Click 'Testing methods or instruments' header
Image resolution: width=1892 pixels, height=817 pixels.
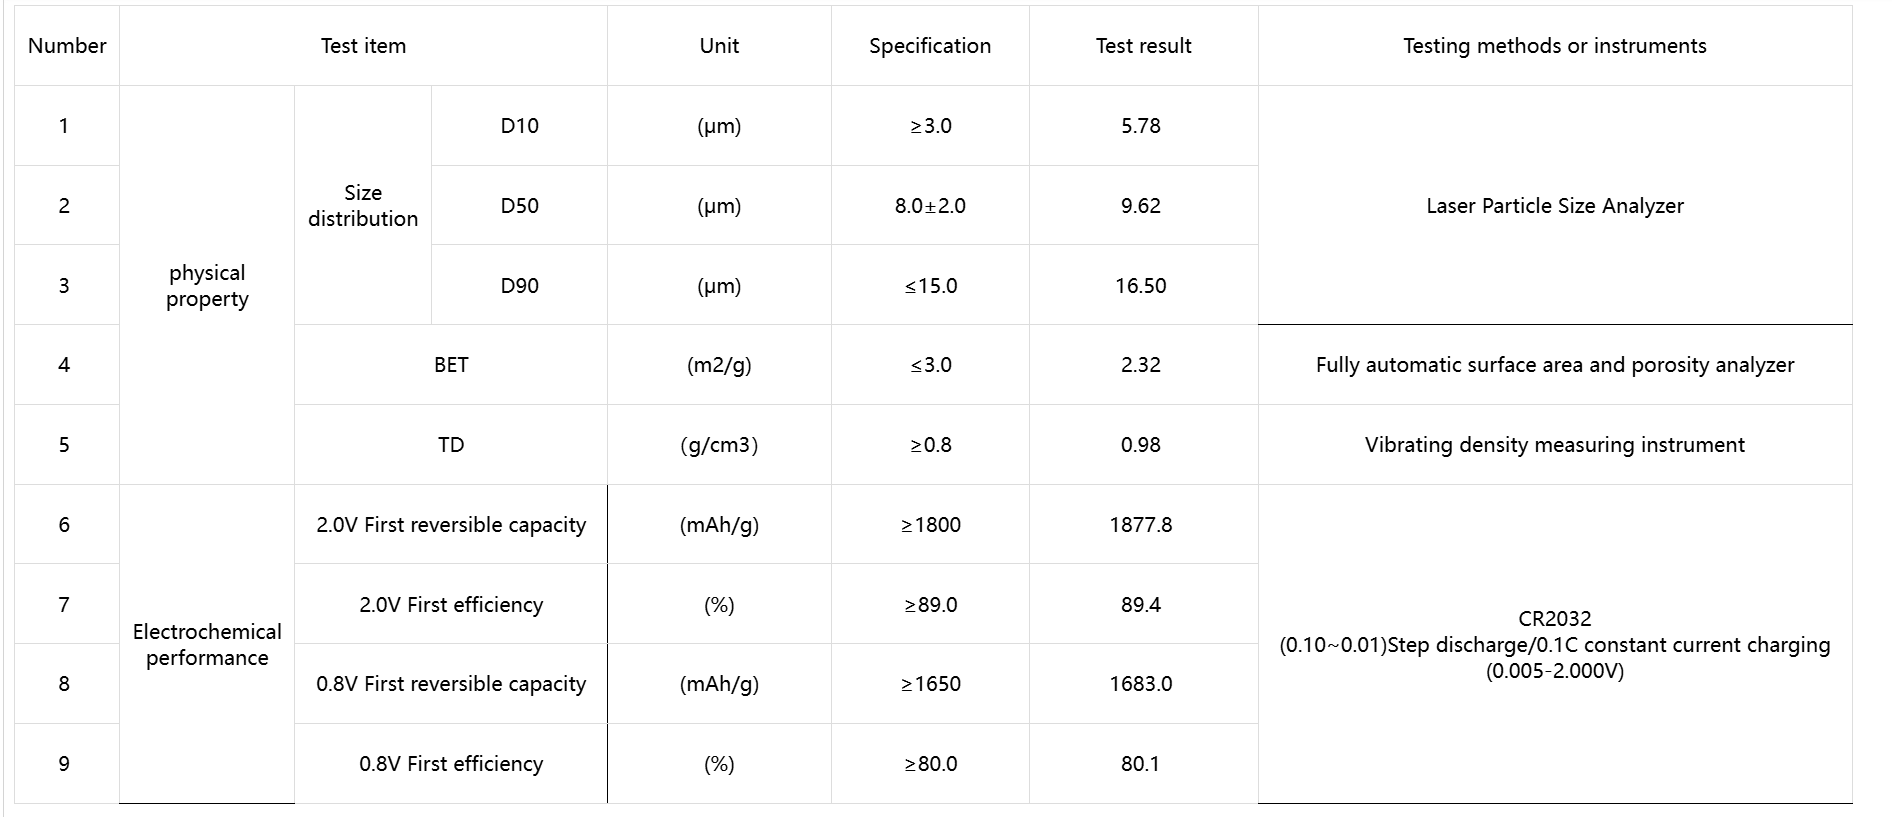pyautogui.click(x=1554, y=46)
